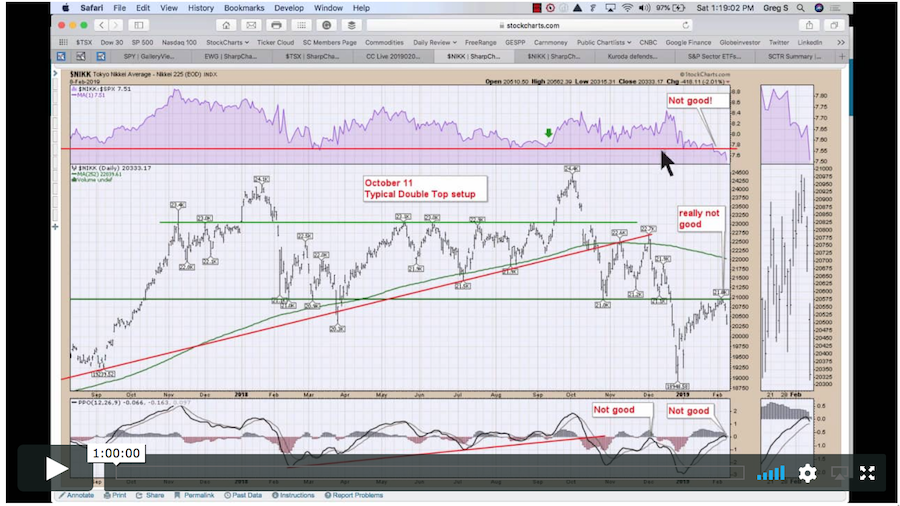Open the Ticker Cloud bookmark

coord(276,42)
